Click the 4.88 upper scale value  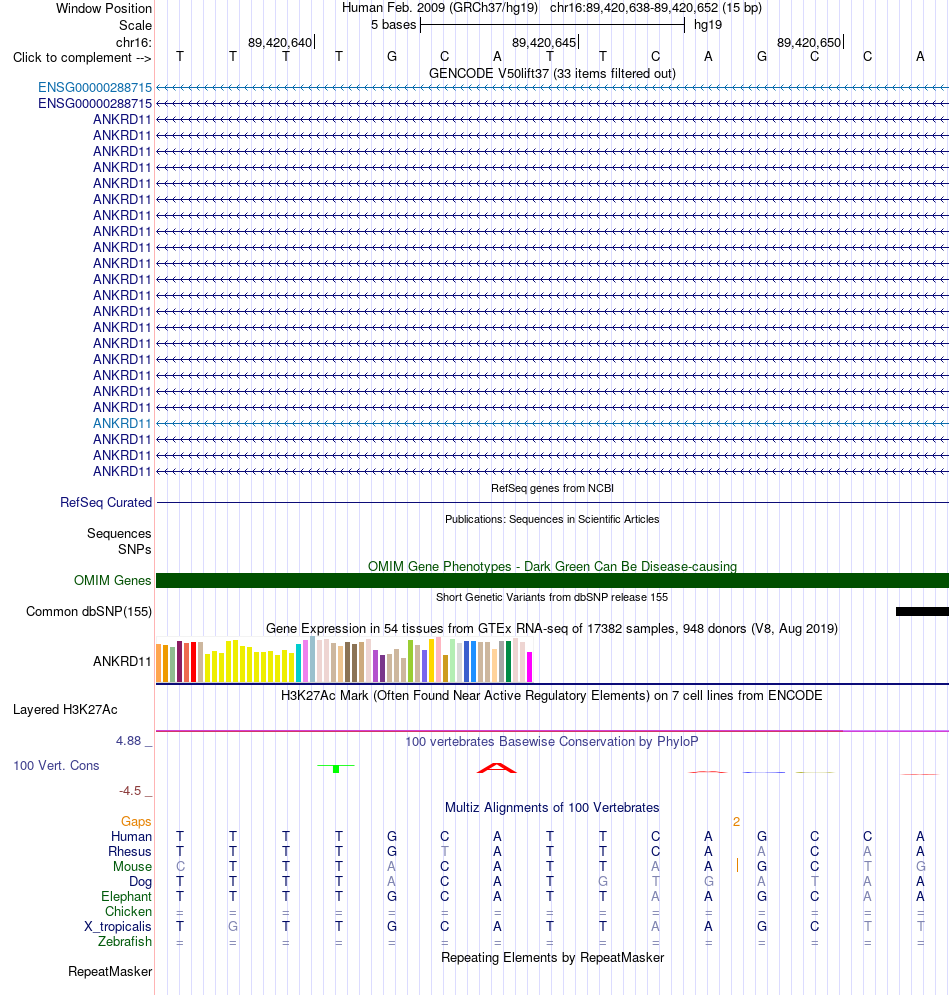[128, 741]
